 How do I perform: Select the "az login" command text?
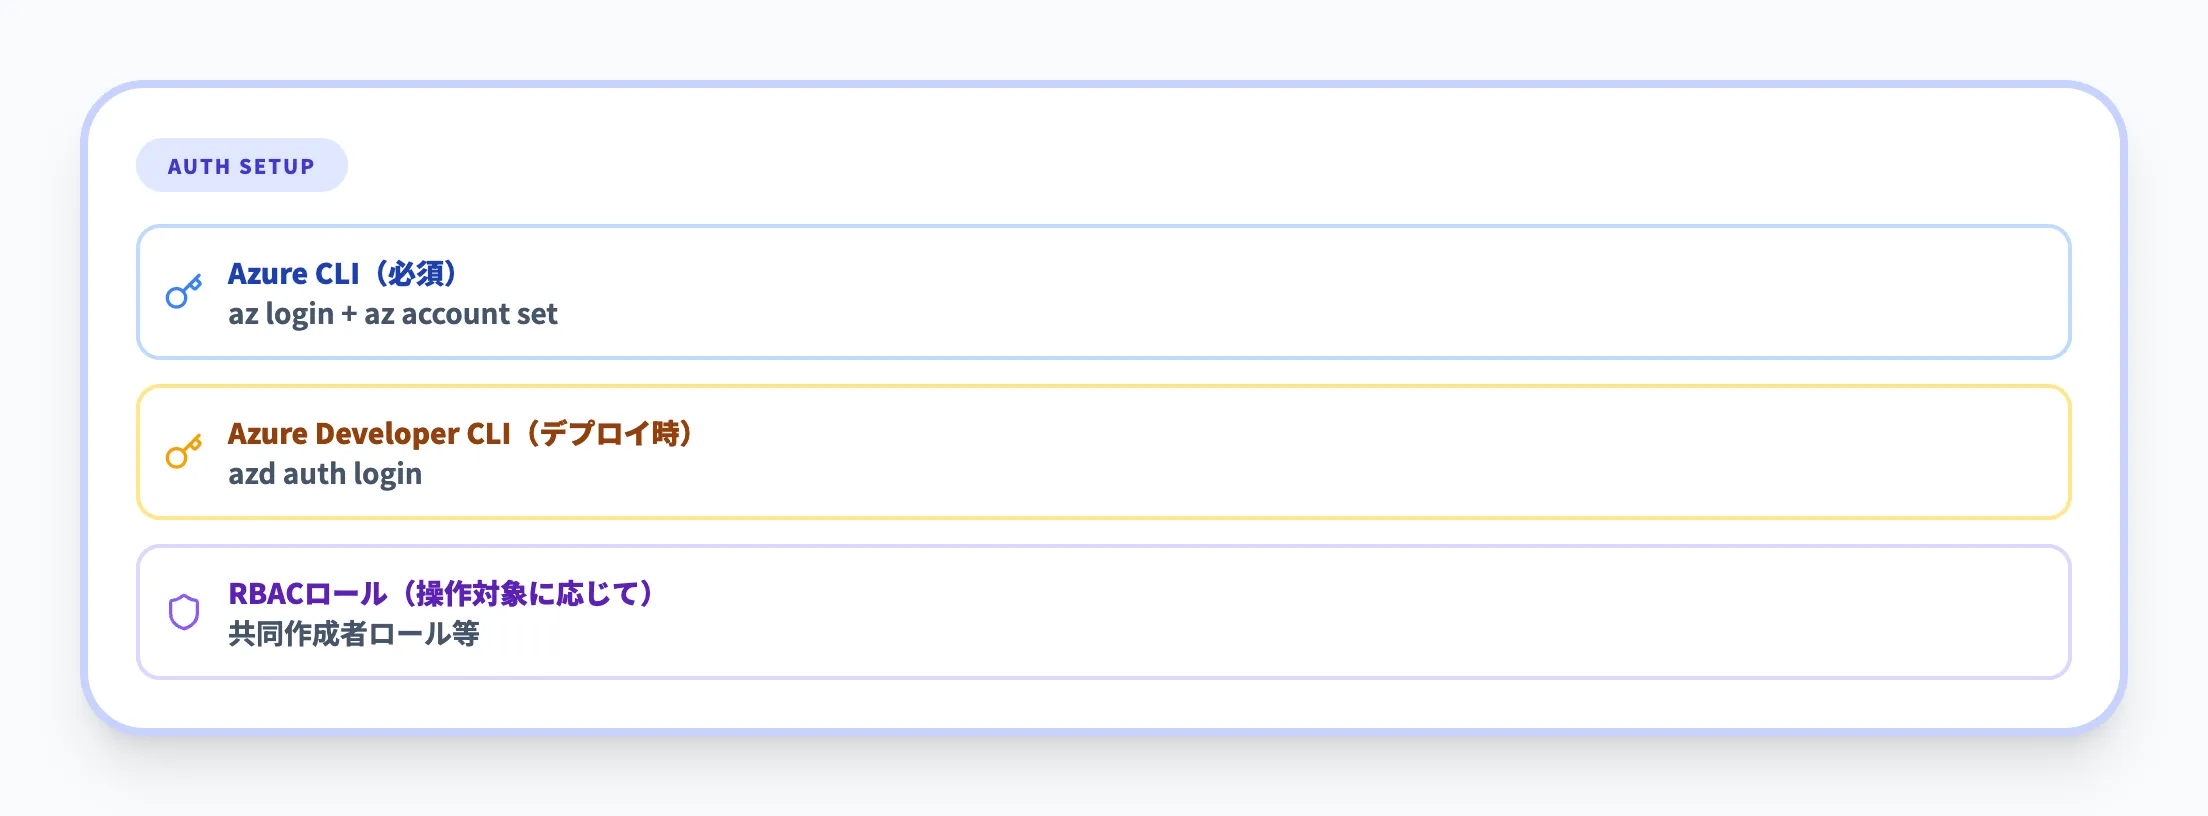pos(281,314)
